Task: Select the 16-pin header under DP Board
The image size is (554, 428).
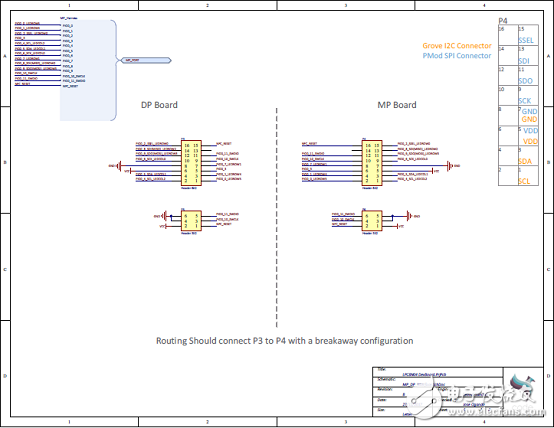Action: coord(191,163)
